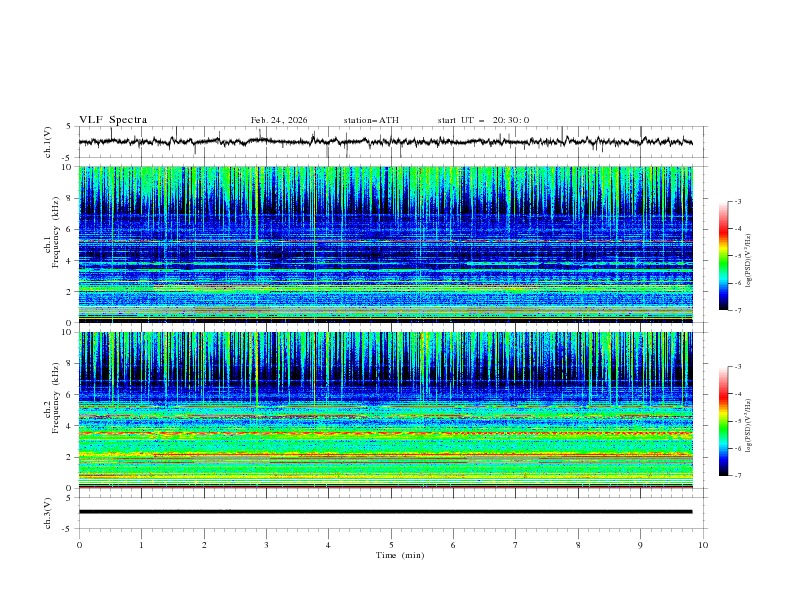Select the date text 'Feb. 24, 2026'
Image resolution: width=792 pixels, height=612 pixels.
click(x=279, y=120)
